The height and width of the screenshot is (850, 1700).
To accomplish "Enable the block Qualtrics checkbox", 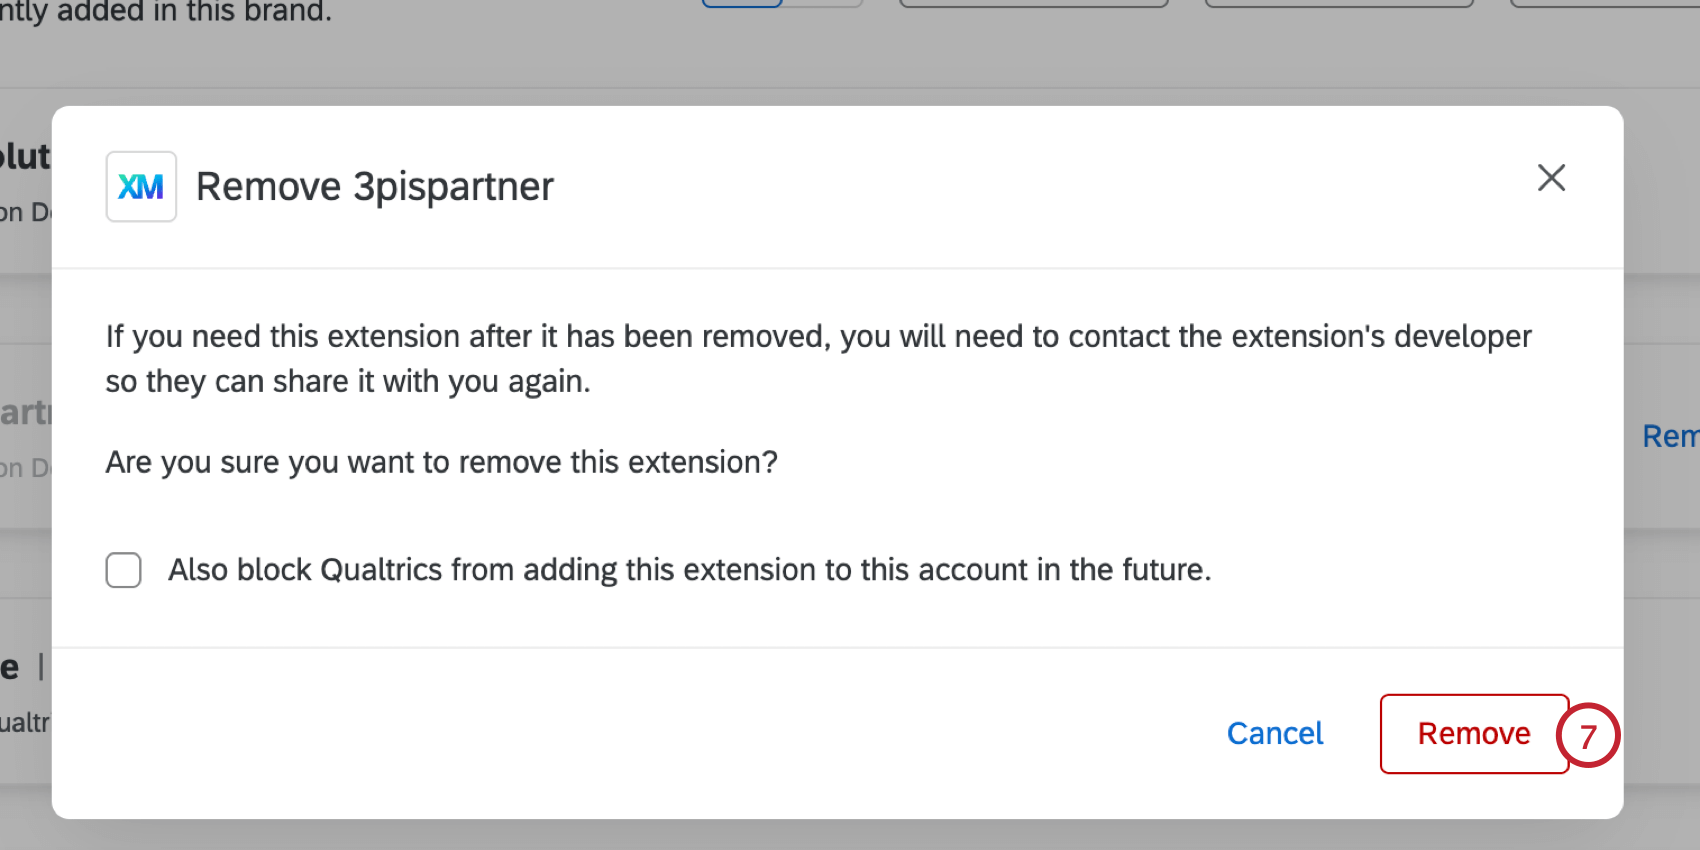I will pyautogui.click(x=124, y=570).
